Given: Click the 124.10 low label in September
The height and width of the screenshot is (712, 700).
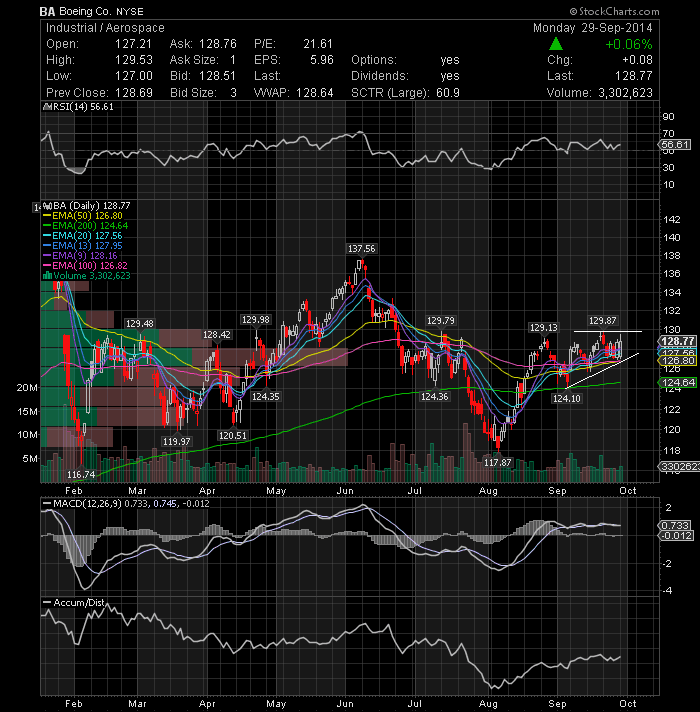Looking at the screenshot, I should (x=566, y=399).
